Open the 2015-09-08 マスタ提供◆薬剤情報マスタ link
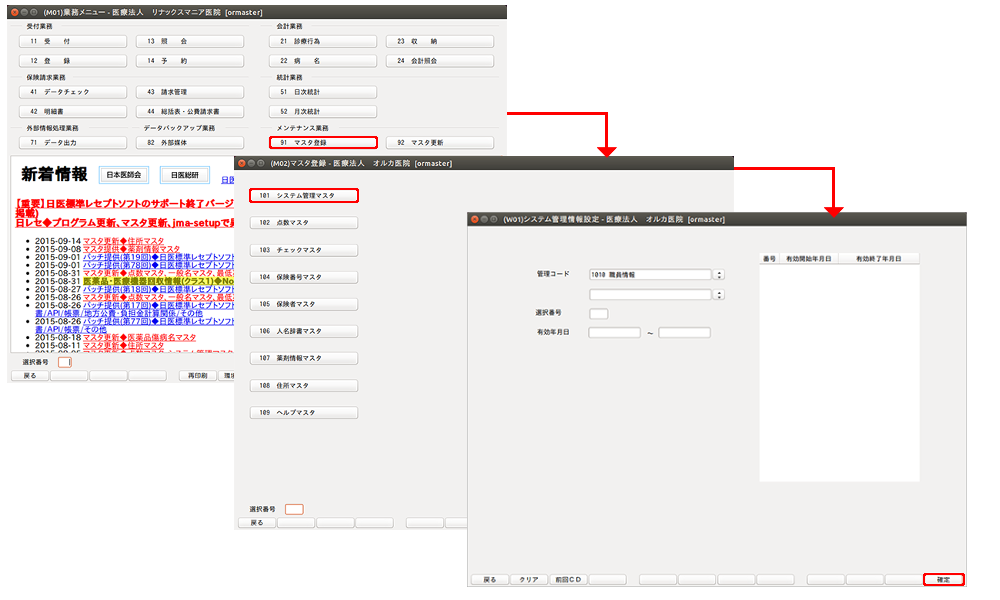 click(x=131, y=249)
